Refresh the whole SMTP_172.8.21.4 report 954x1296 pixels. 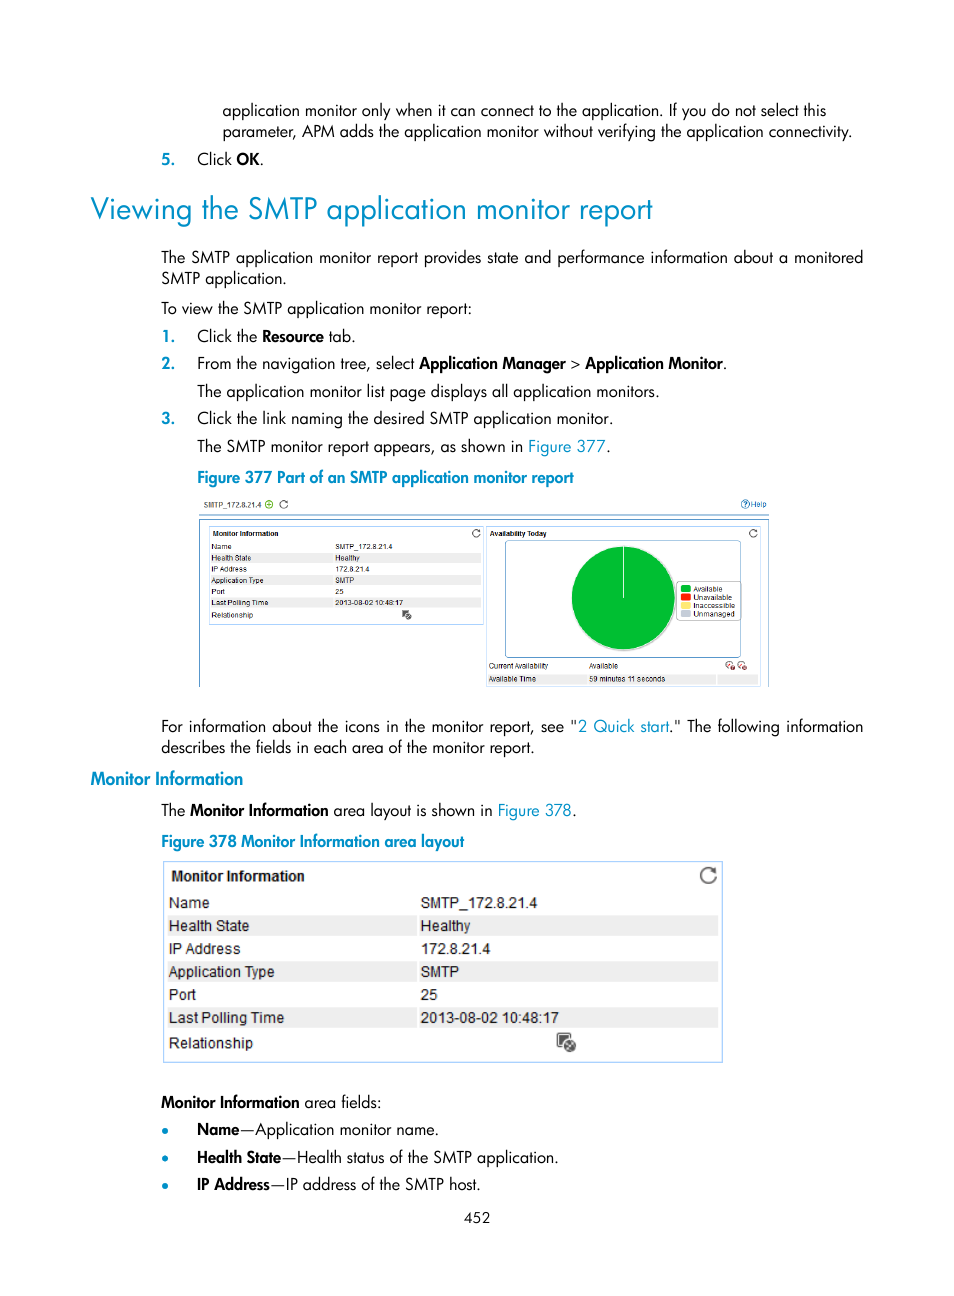point(284,505)
